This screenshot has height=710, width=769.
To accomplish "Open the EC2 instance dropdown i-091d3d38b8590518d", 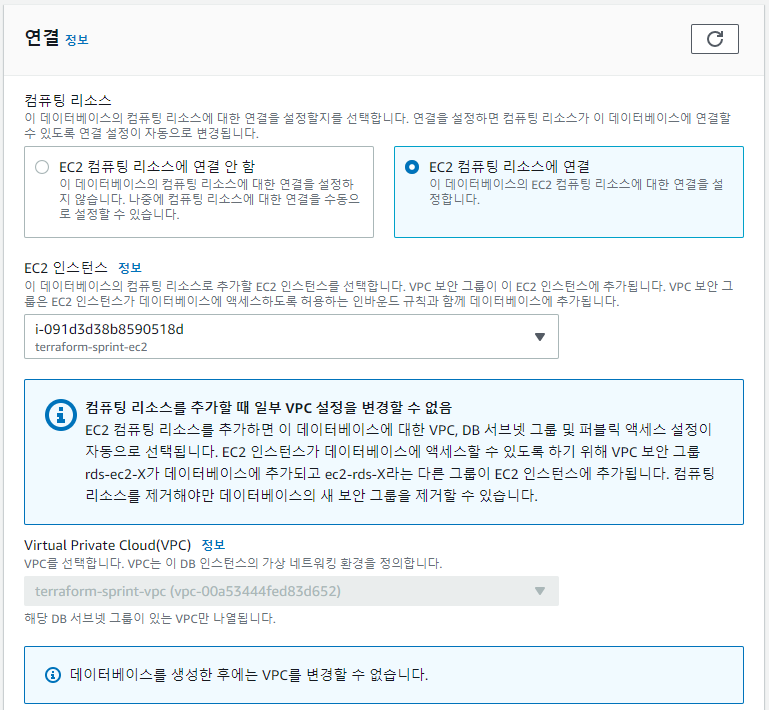I will pyautogui.click(x=291, y=336).
